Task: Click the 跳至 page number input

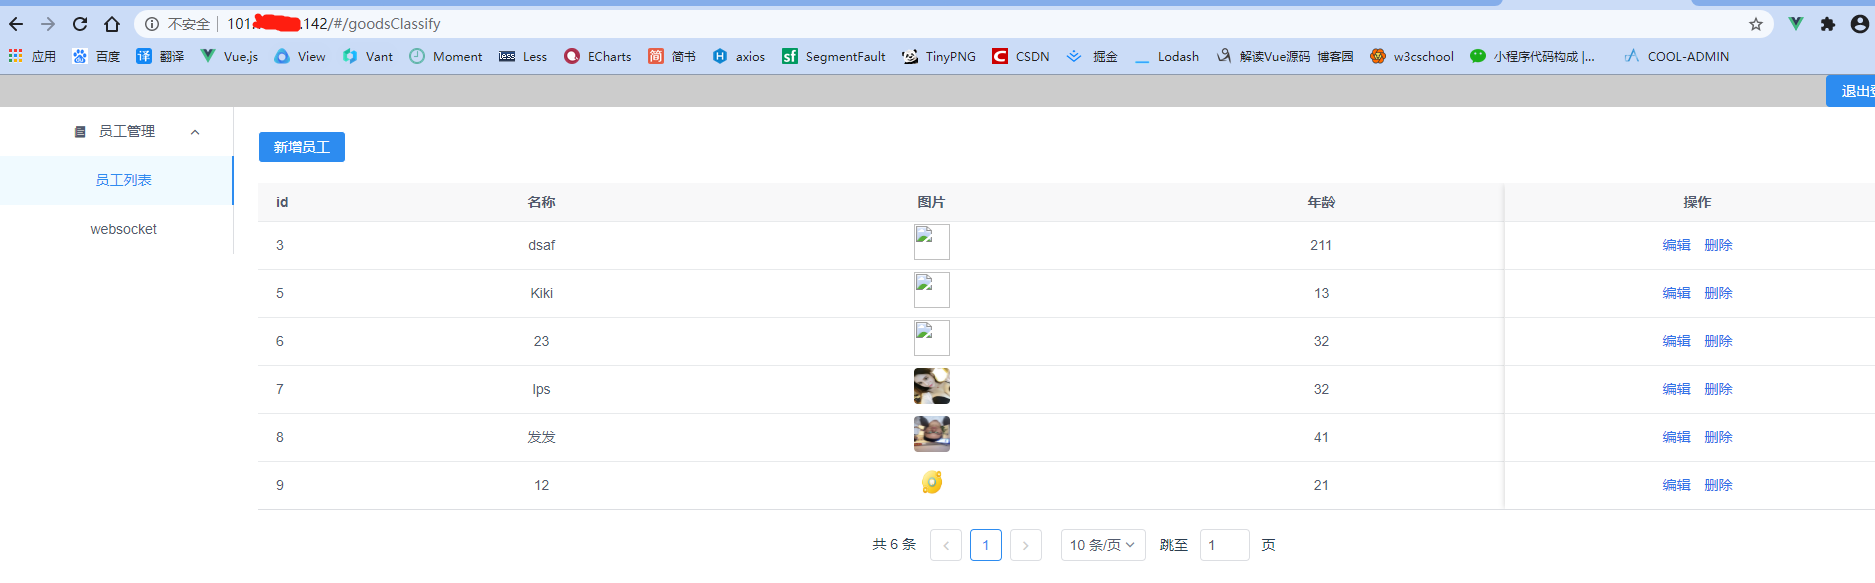Action: [x=1225, y=545]
